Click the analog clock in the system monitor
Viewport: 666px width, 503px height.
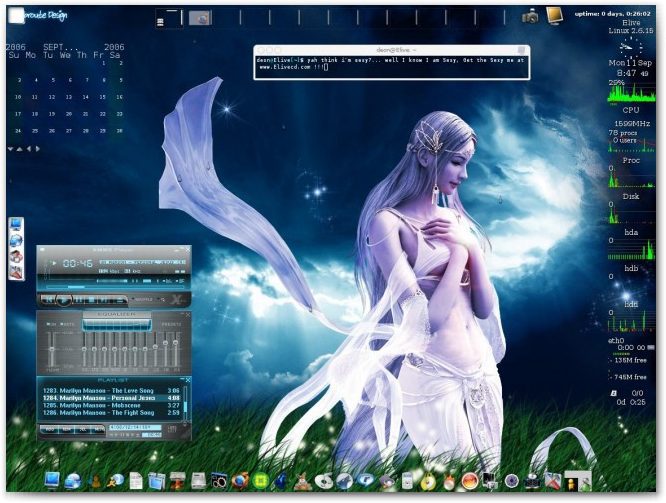coord(631,48)
